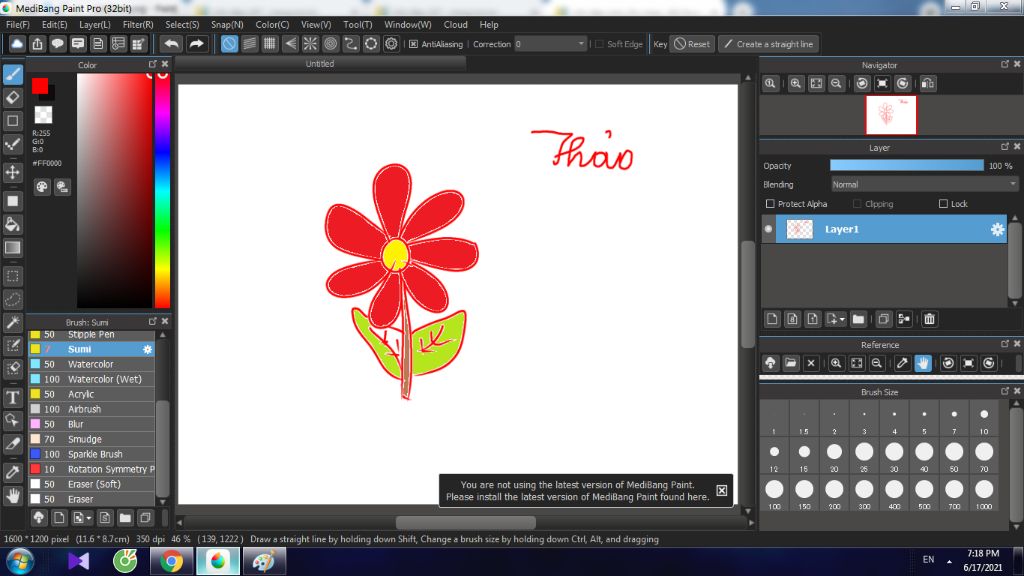Viewport: 1024px width, 576px height.
Task: Select the Eraser tool in left toolbar
Action: pyautogui.click(x=12, y=98)
